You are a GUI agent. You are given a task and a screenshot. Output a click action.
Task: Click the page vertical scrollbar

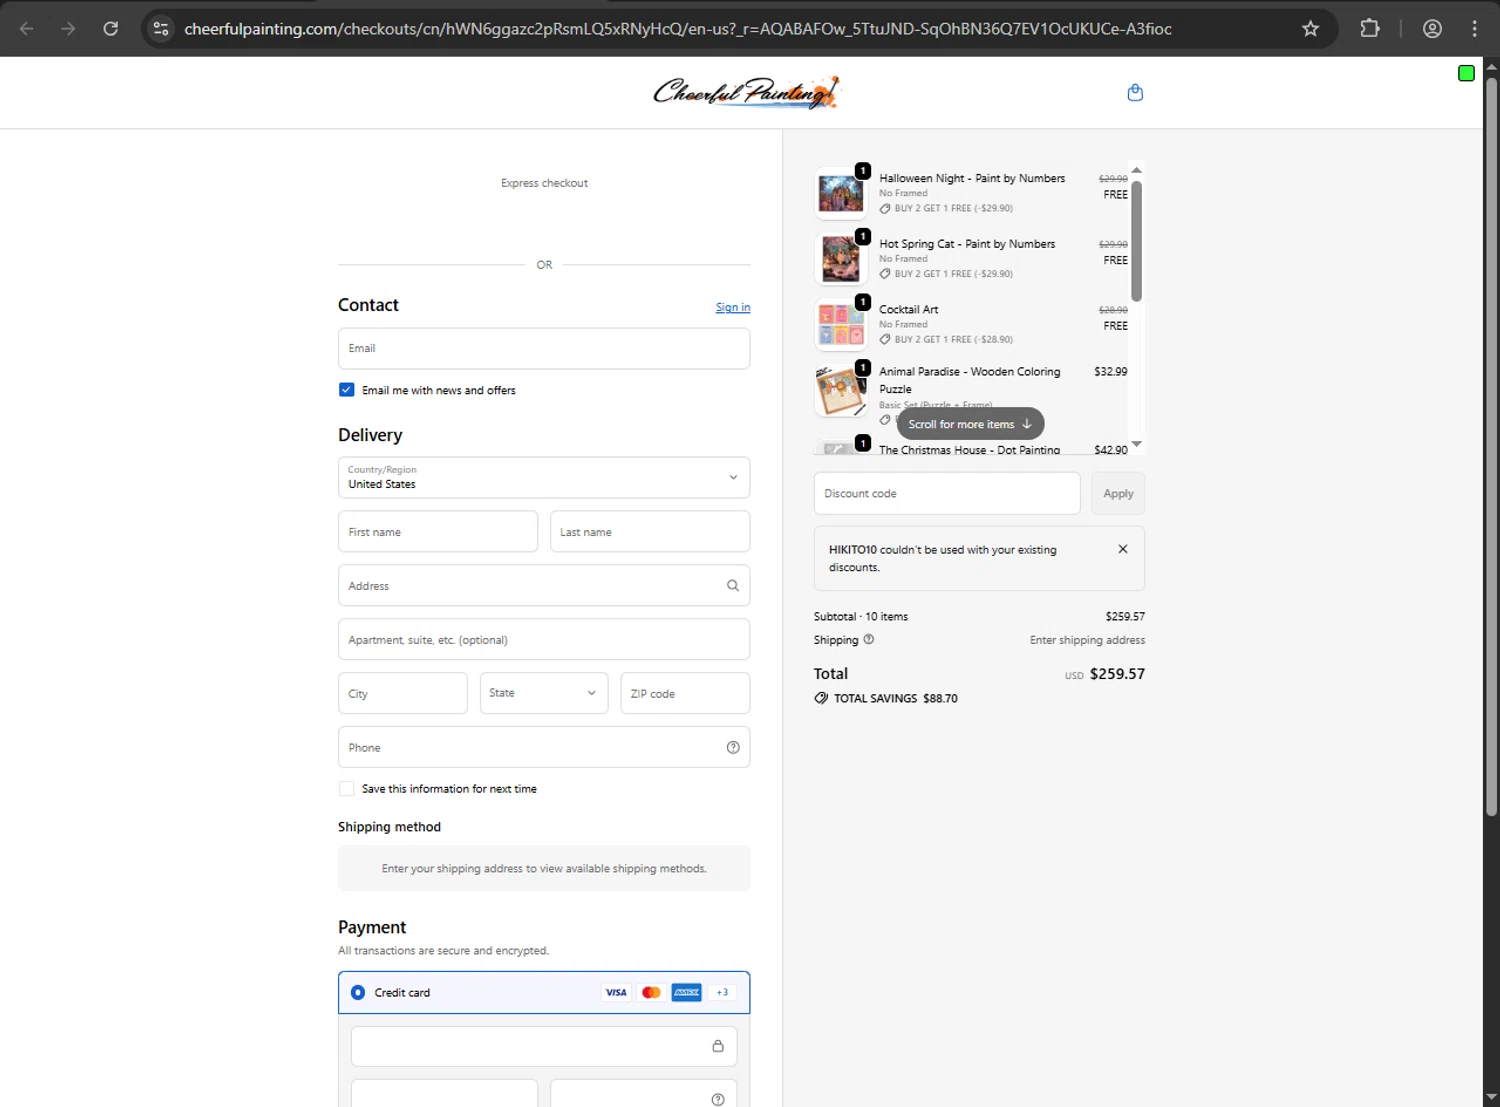(x=1491, y=445)
